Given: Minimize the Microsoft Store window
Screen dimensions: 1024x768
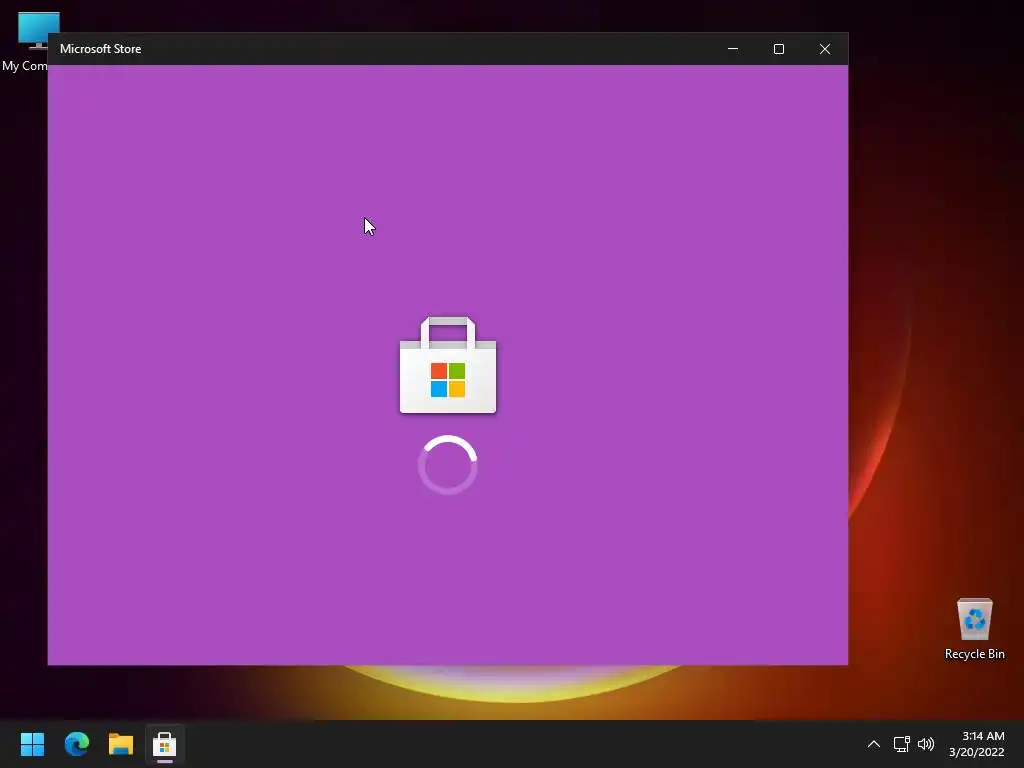Looking at the screenshot, I should [x=733, y=49].
